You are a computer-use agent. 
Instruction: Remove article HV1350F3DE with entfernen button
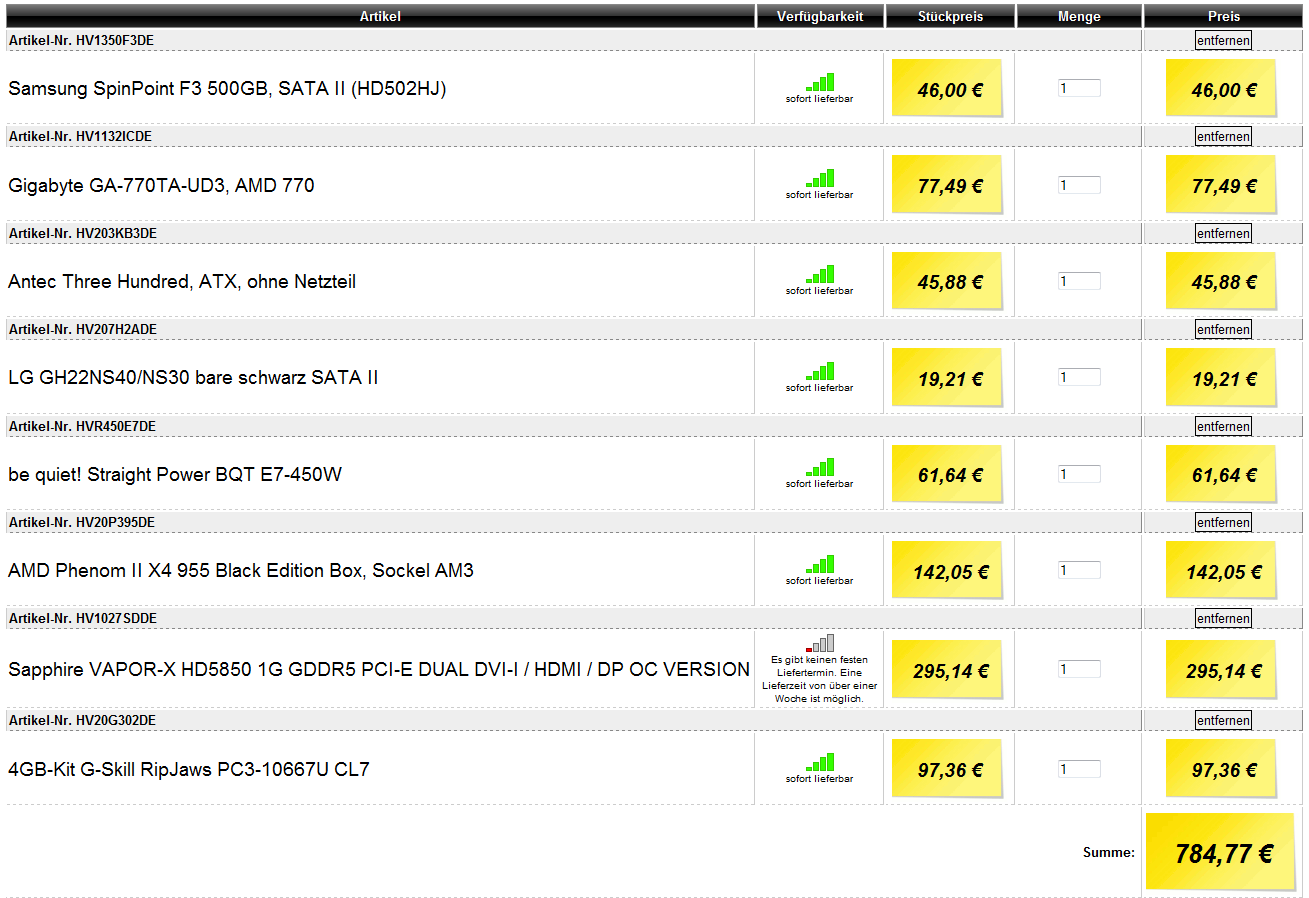pyautogui.click(x=1223, y=41)
